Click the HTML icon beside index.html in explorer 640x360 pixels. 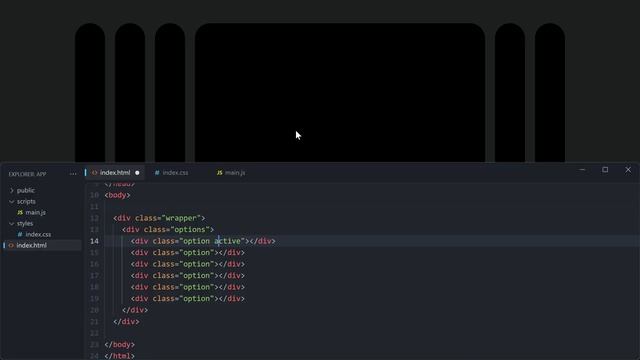point(11,245)
